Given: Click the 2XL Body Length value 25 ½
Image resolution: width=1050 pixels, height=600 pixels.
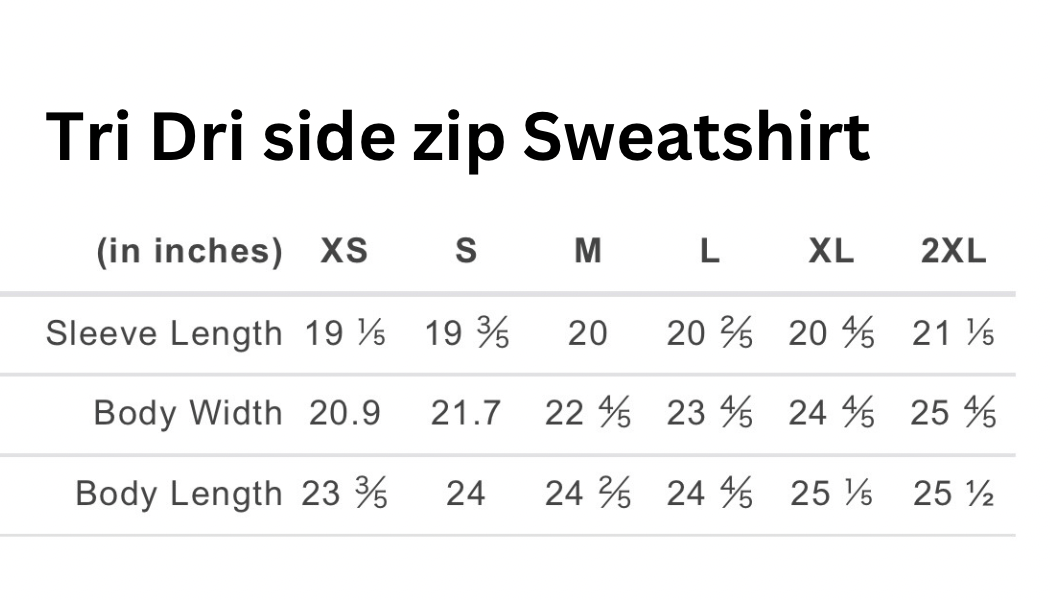Looking at the screenshot, I should pyautogui.click(x=953, y=493).
